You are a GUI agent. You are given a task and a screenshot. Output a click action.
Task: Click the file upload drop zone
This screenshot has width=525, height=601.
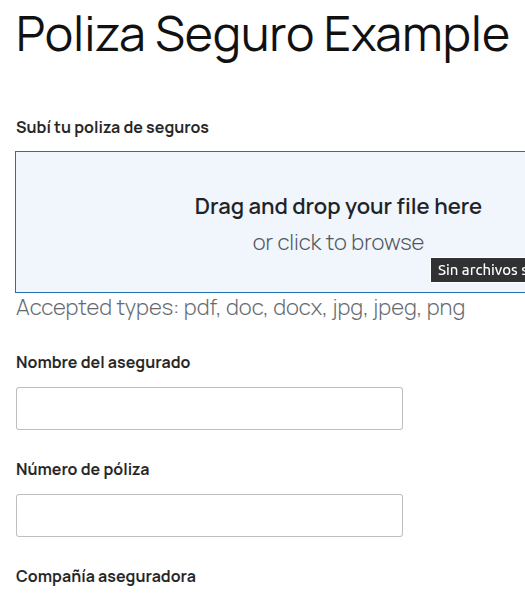point(270,222)
